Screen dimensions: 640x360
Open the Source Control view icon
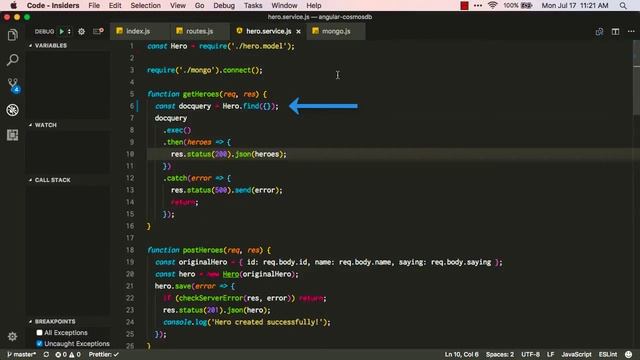(x=13, y=85)
